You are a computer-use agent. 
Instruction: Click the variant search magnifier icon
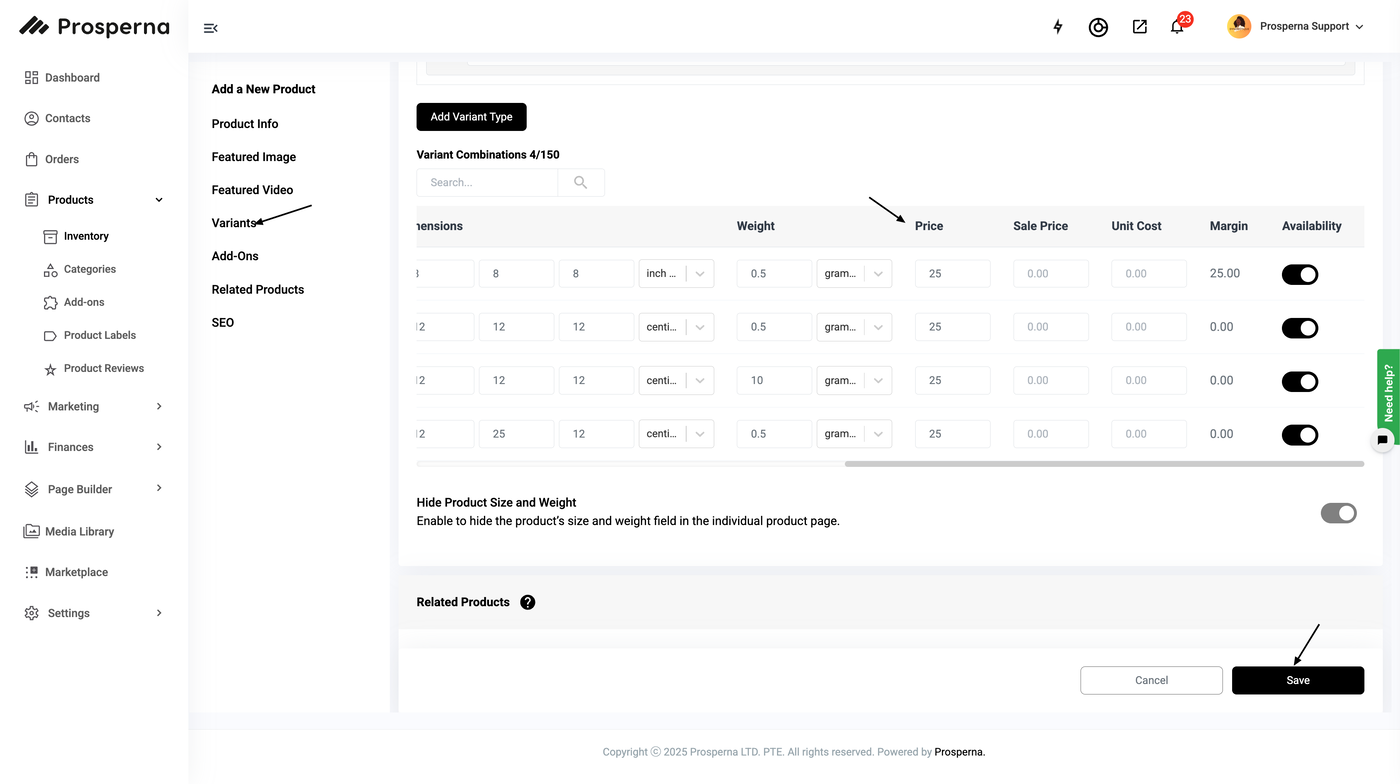[581, 183]
